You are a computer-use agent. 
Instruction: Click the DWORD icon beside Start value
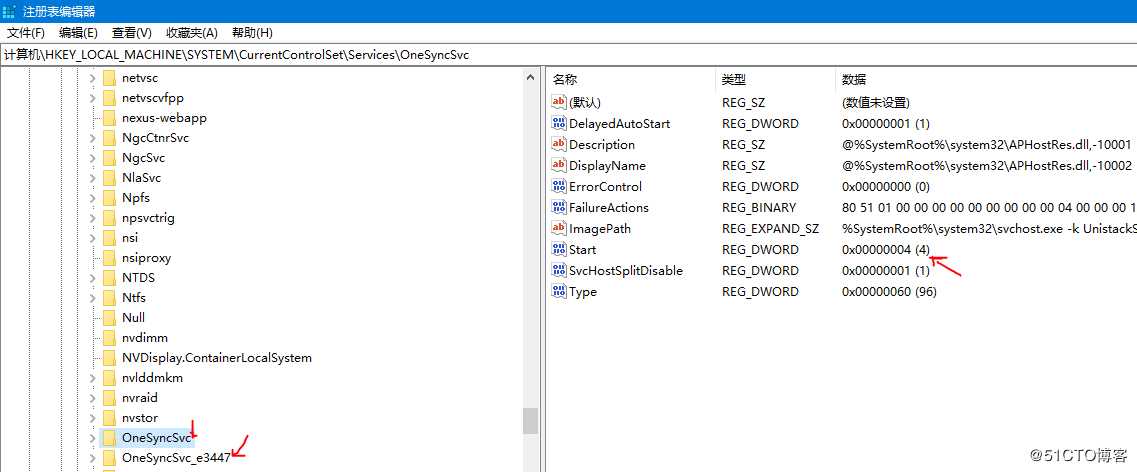558,249
